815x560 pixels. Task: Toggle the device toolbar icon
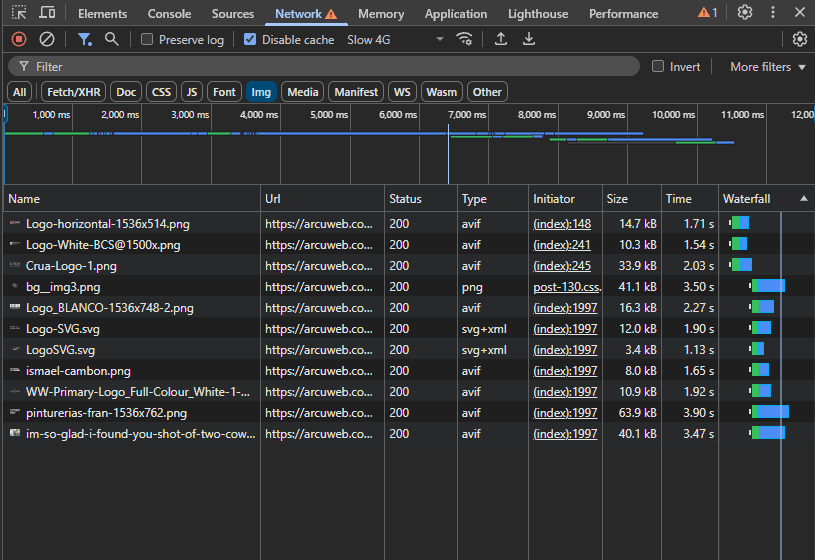[x=47, y=13]
